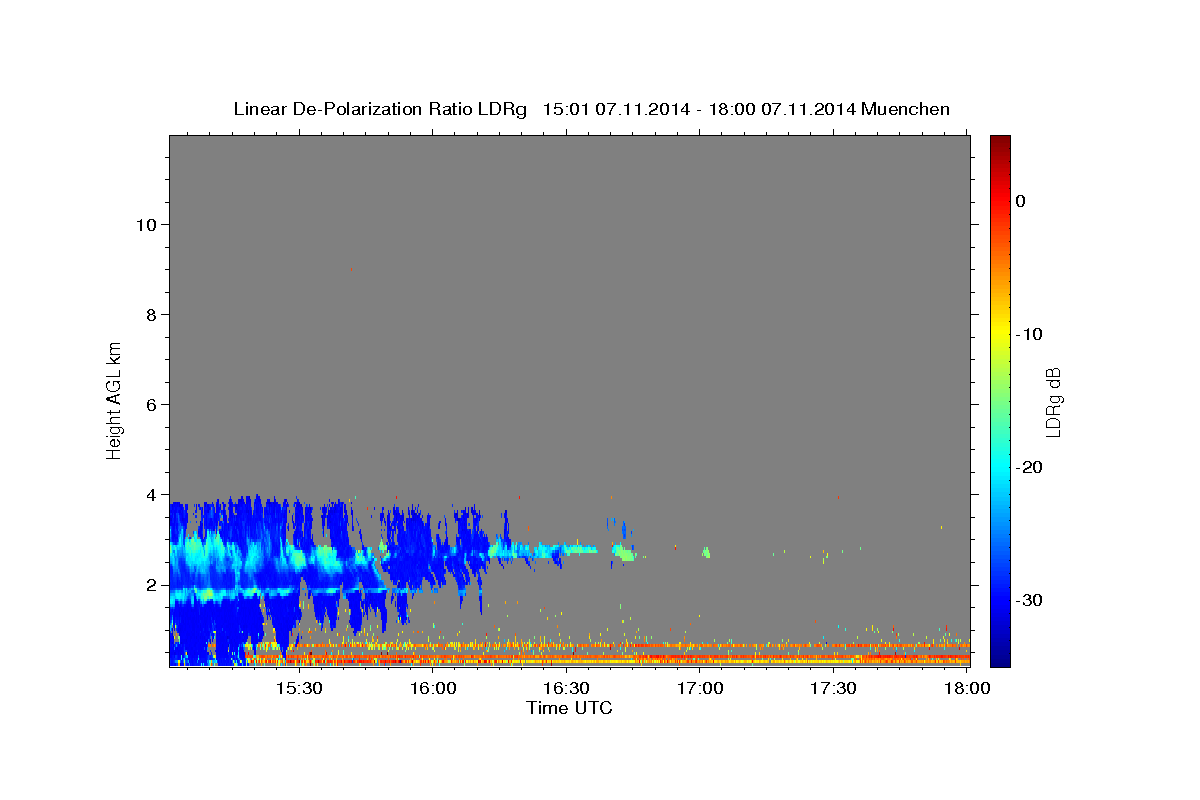Viewport: 1200px width, 800px height.
Task: Click the 17:00 time tick label
Action: point(700,689)
